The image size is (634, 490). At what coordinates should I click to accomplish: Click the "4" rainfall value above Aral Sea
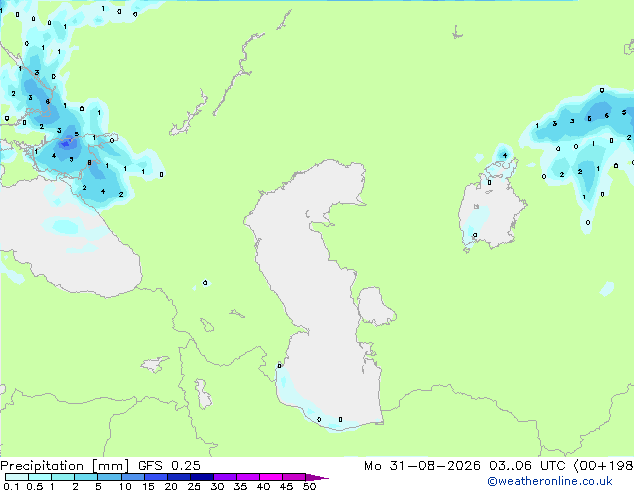(x=505, y=155)
